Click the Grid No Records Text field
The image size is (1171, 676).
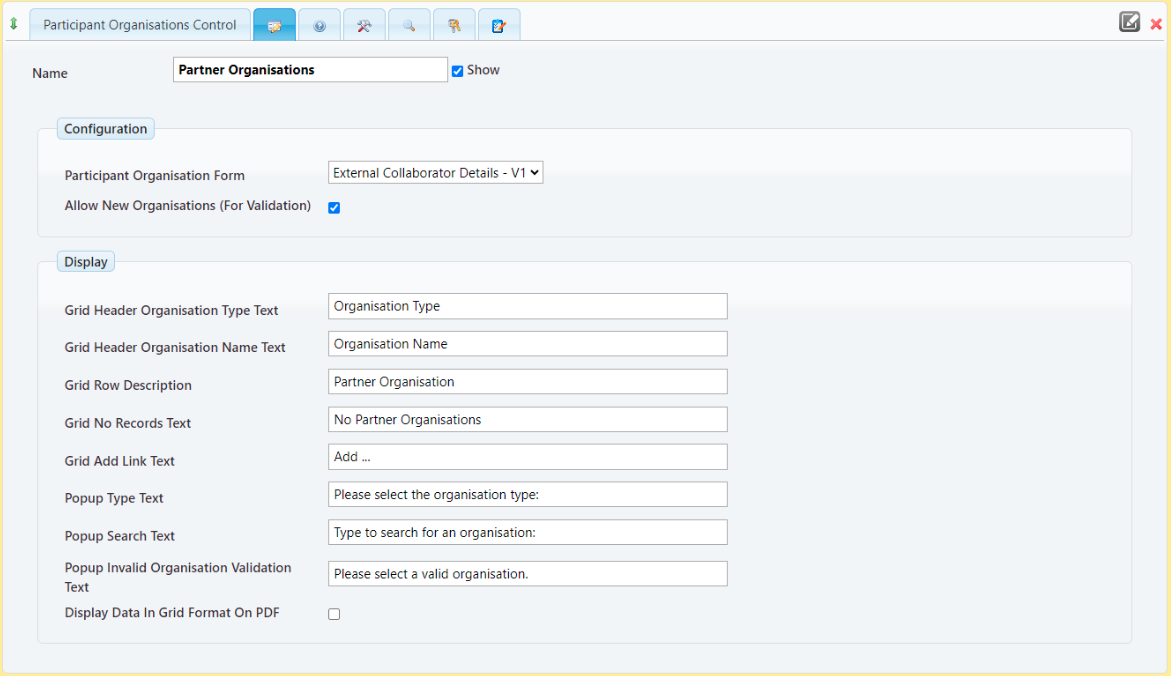pos(527,420)
